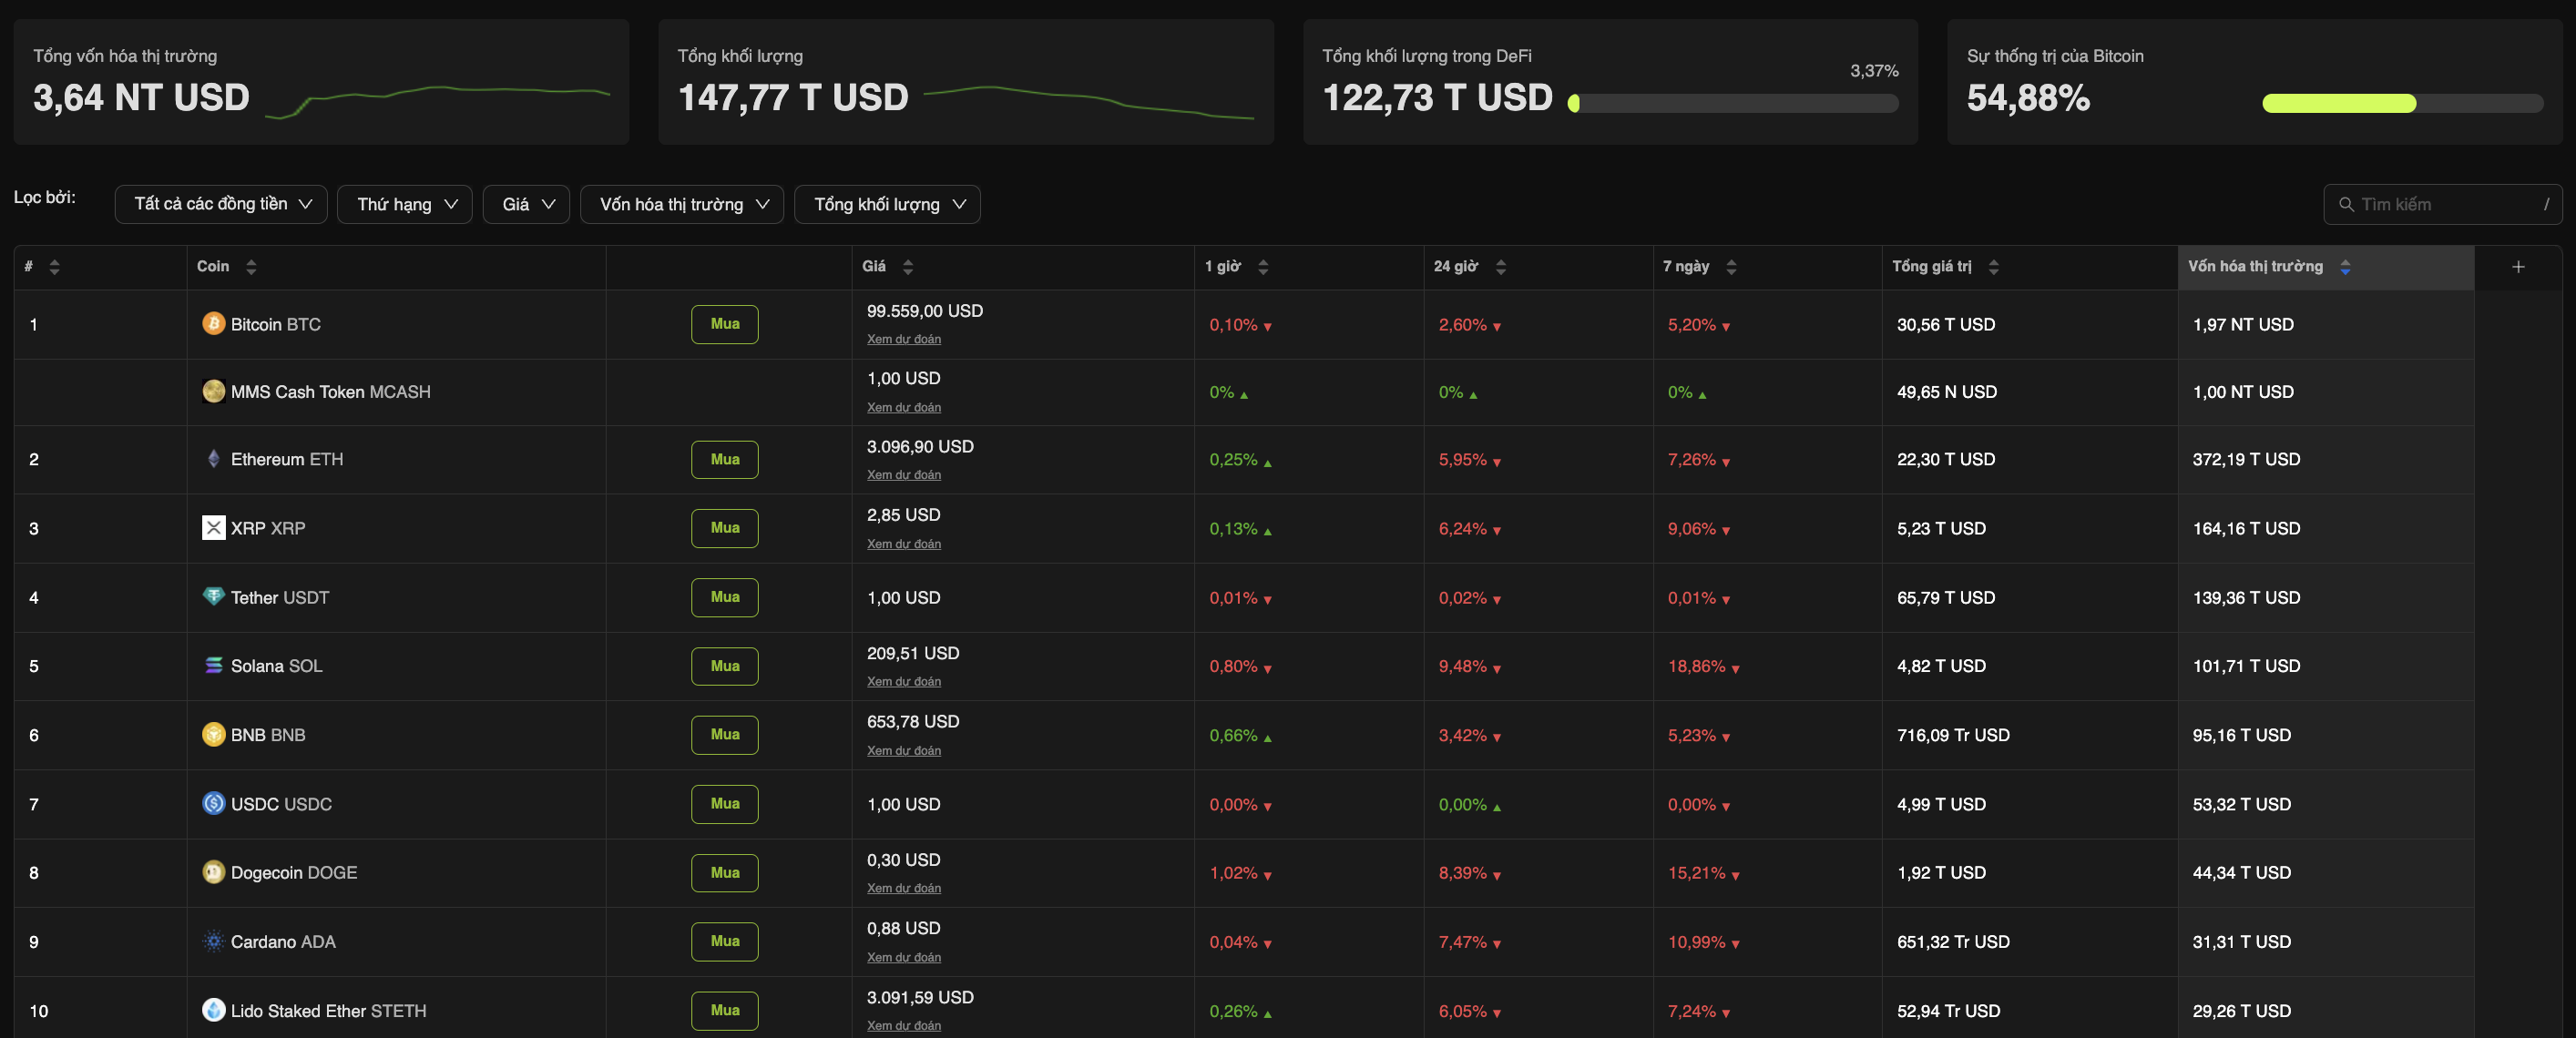Click the Solana logo icon
This screenshot has width=2576, height=1038.
pyautogui.click(x=213, y=665)
